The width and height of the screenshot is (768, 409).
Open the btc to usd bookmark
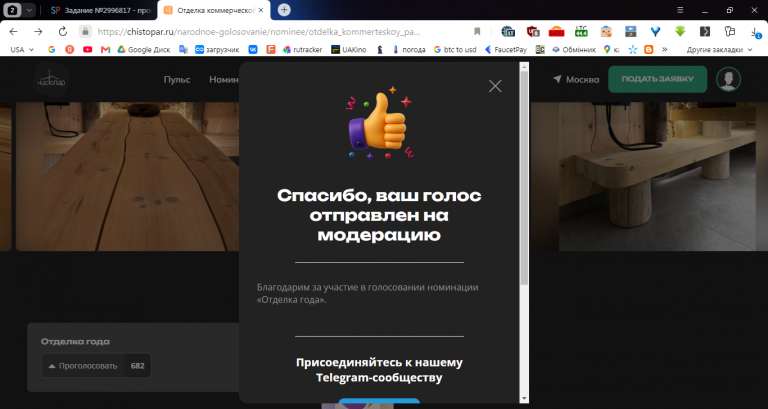pos(455,49)
